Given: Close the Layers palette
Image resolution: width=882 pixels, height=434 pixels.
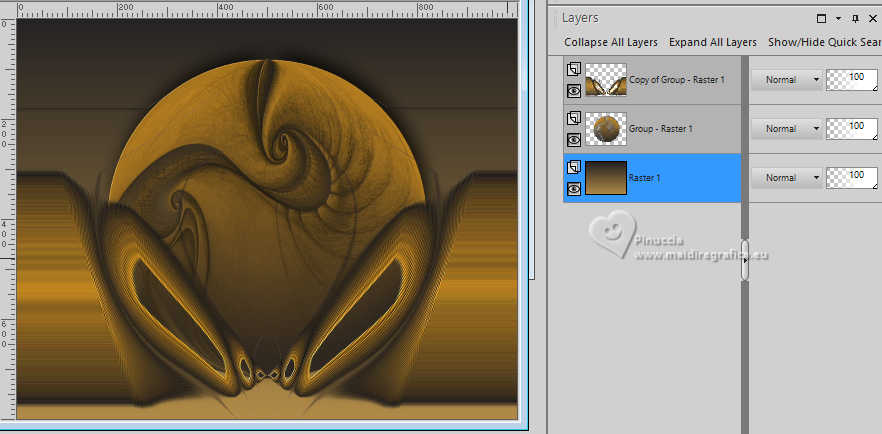Looking at the screenshot, I should 872,19.
